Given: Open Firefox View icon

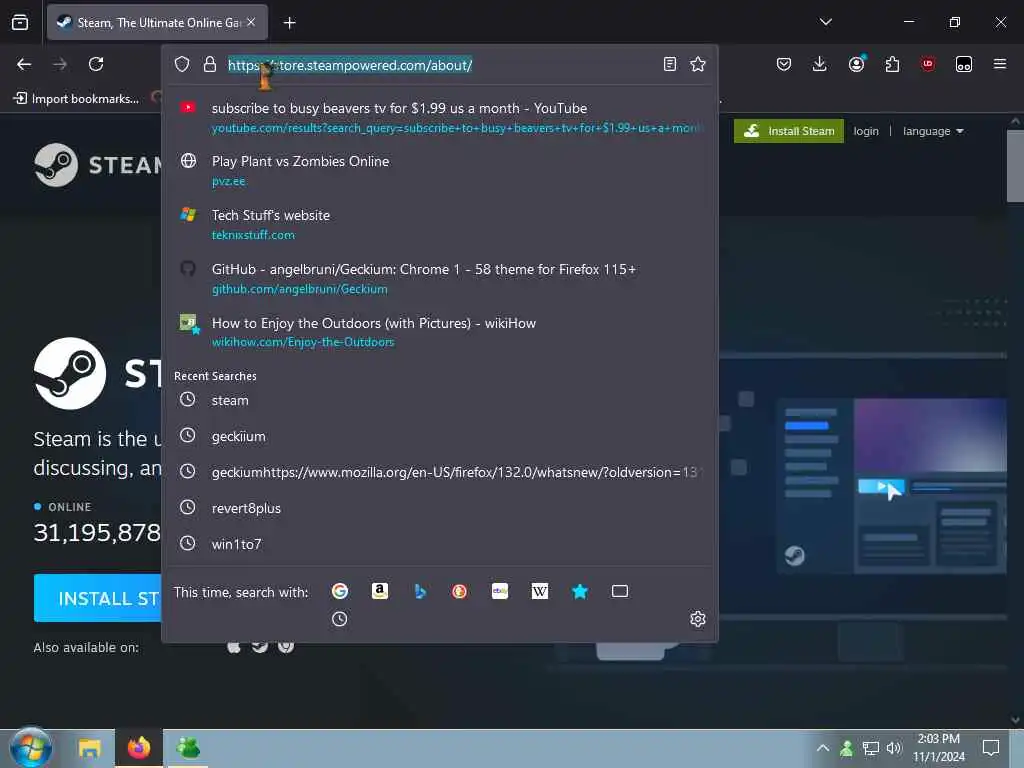Looking at the screenshot, I should (20, 22).
